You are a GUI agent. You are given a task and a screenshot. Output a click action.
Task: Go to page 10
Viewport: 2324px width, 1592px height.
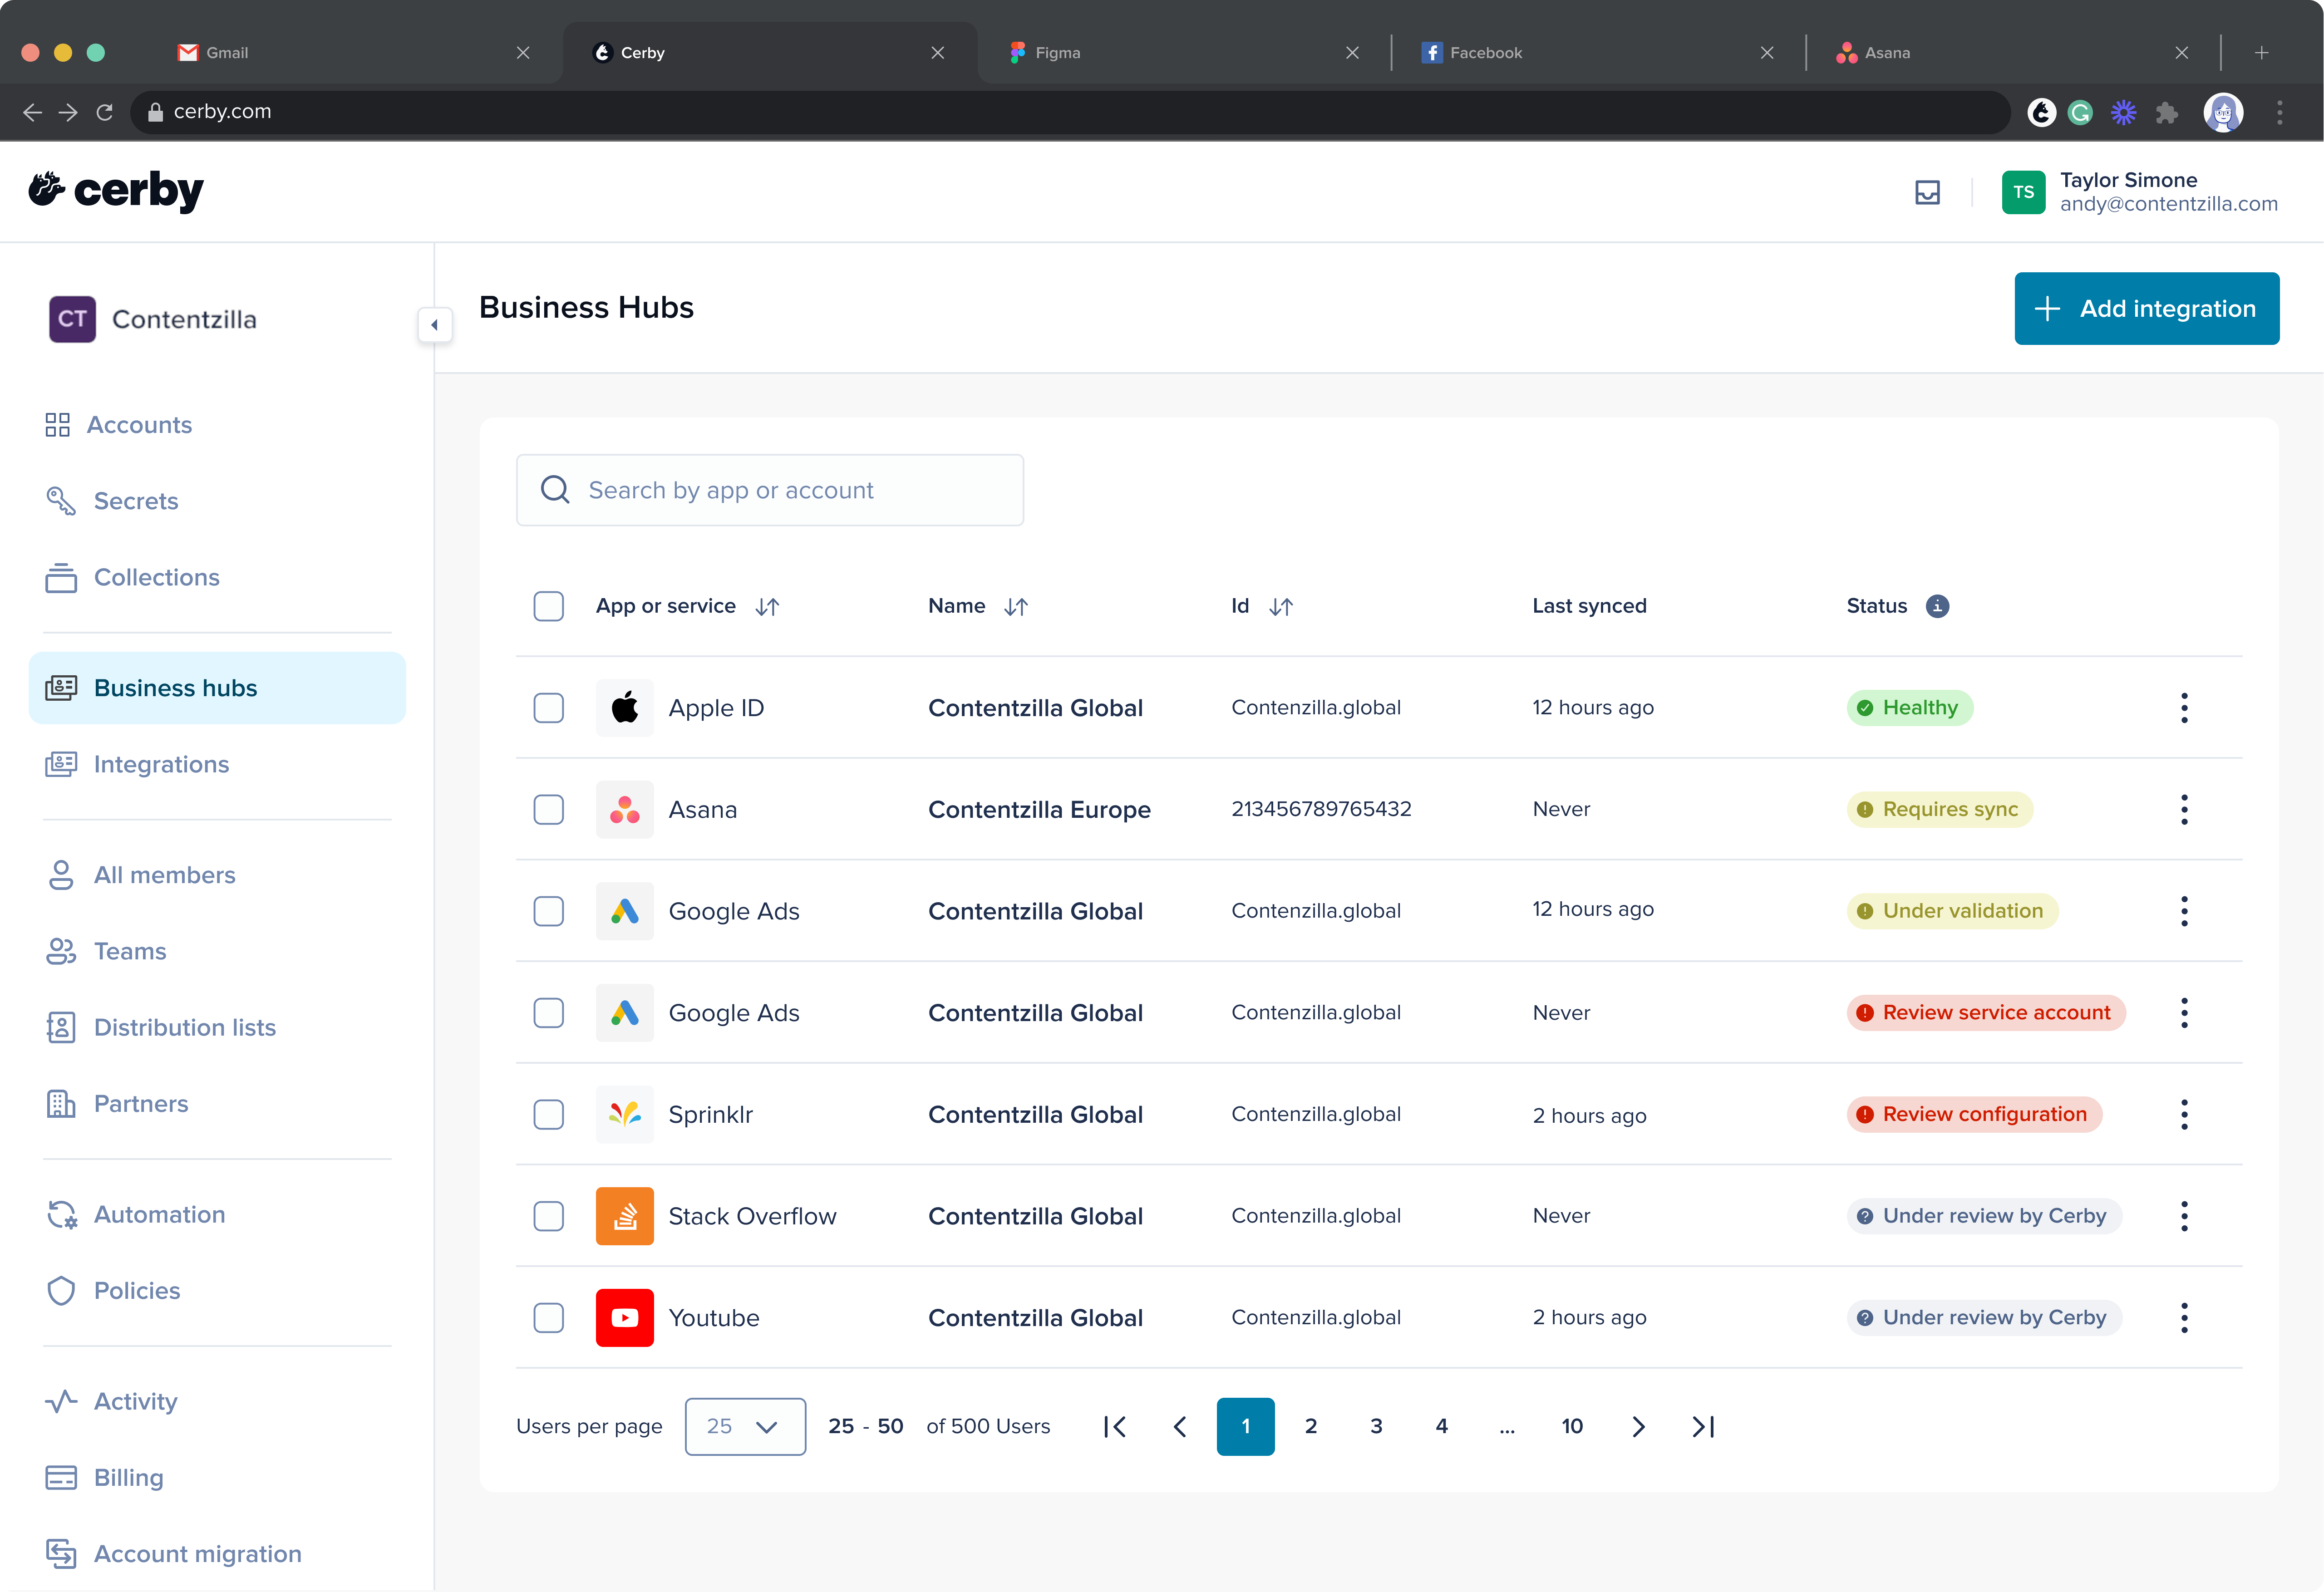click(1572, 1426)
